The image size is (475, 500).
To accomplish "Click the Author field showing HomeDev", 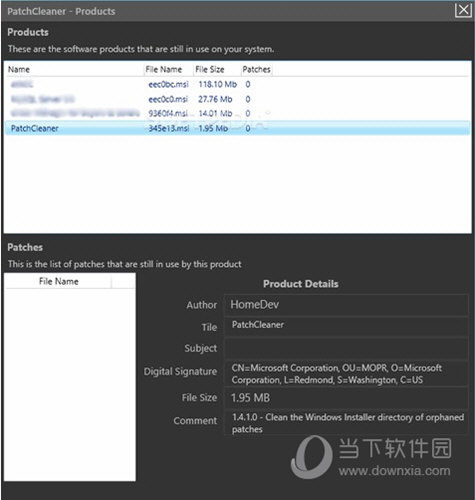I will (346, 305).
